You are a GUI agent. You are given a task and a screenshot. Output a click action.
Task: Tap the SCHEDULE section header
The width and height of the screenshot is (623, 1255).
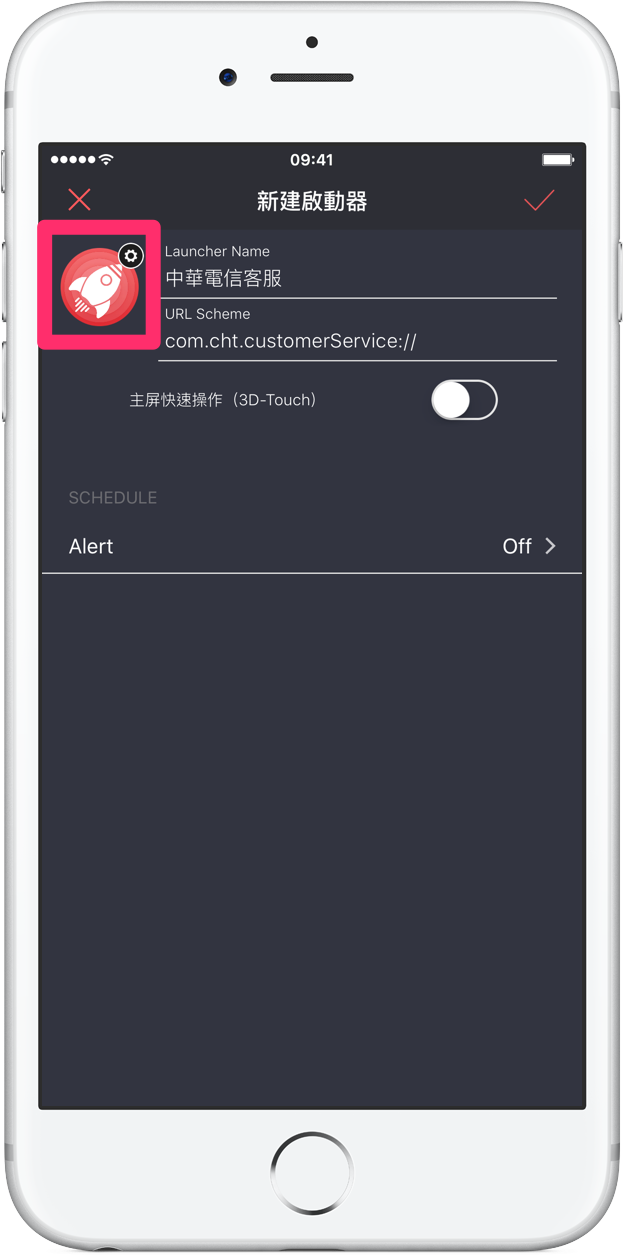pos(113,497)
